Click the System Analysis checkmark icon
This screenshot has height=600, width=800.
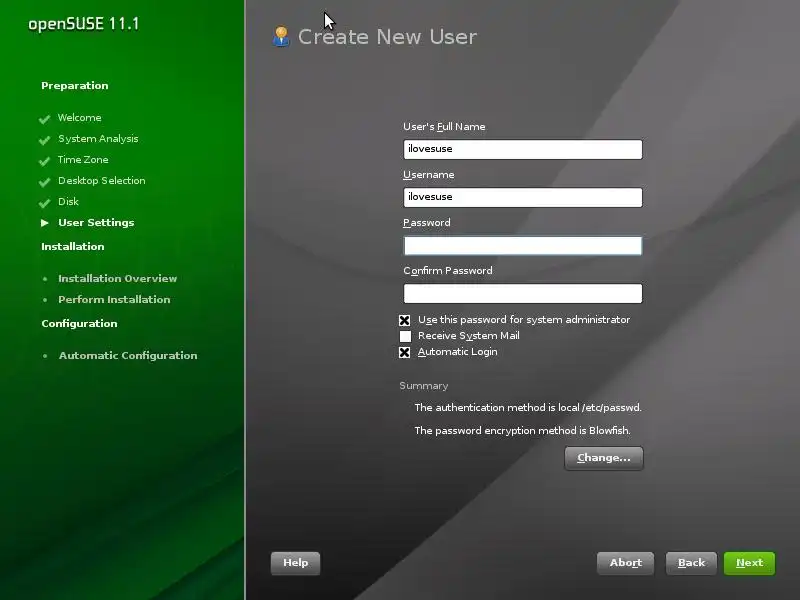pyautogui.click(x=44, y=140)
